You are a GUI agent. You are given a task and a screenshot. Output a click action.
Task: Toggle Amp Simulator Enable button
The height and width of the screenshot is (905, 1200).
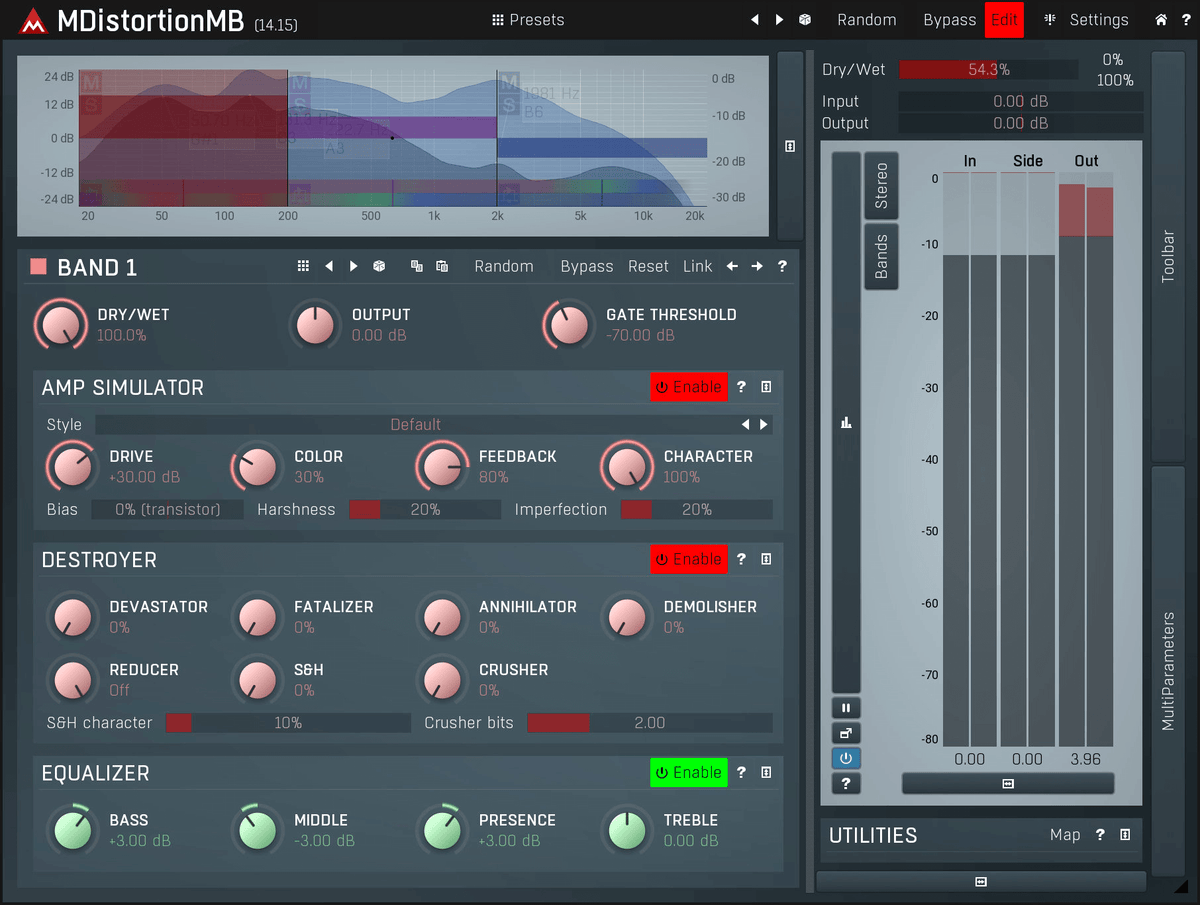click(688, 387)
